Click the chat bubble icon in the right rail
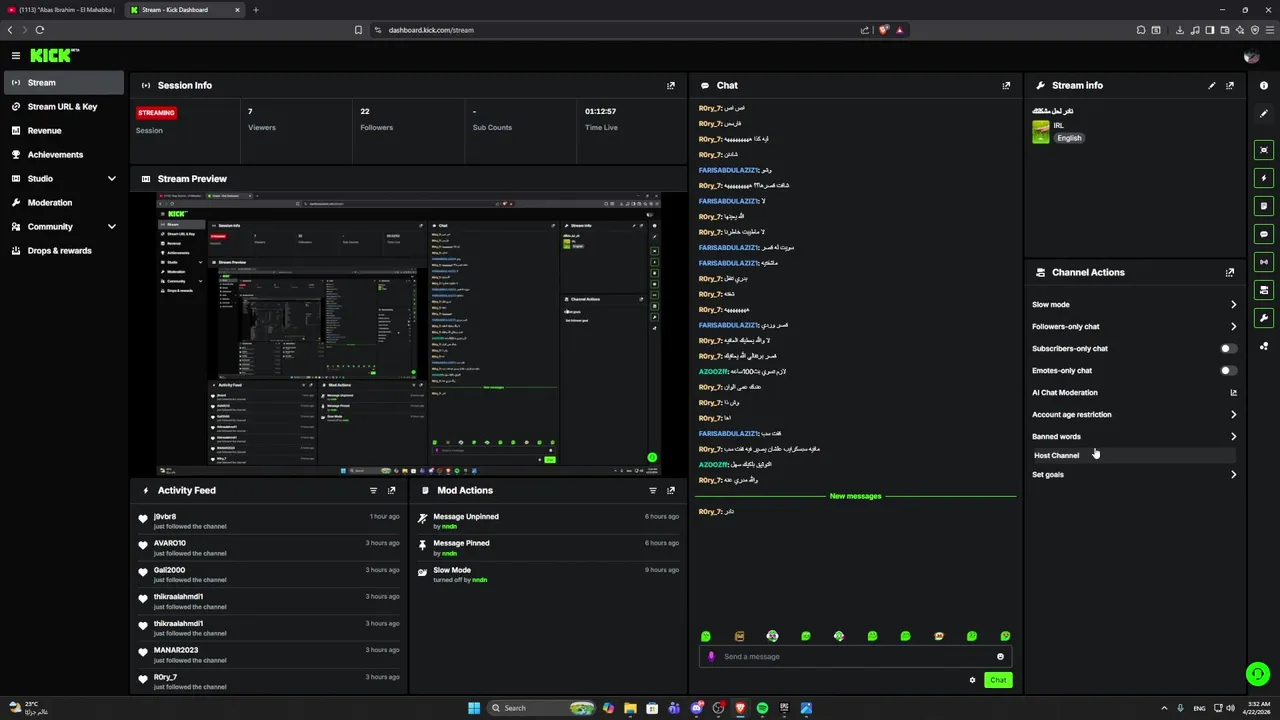The width and height of the screenshot is (1280, 720). point(1264,234)
